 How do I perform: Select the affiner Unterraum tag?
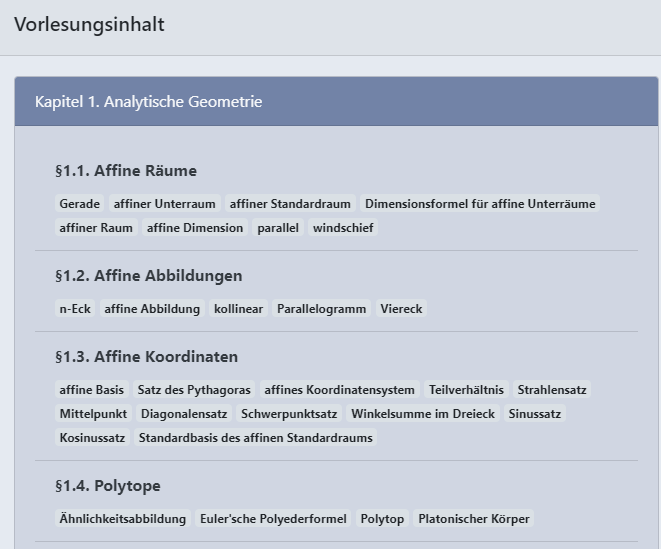165,204
